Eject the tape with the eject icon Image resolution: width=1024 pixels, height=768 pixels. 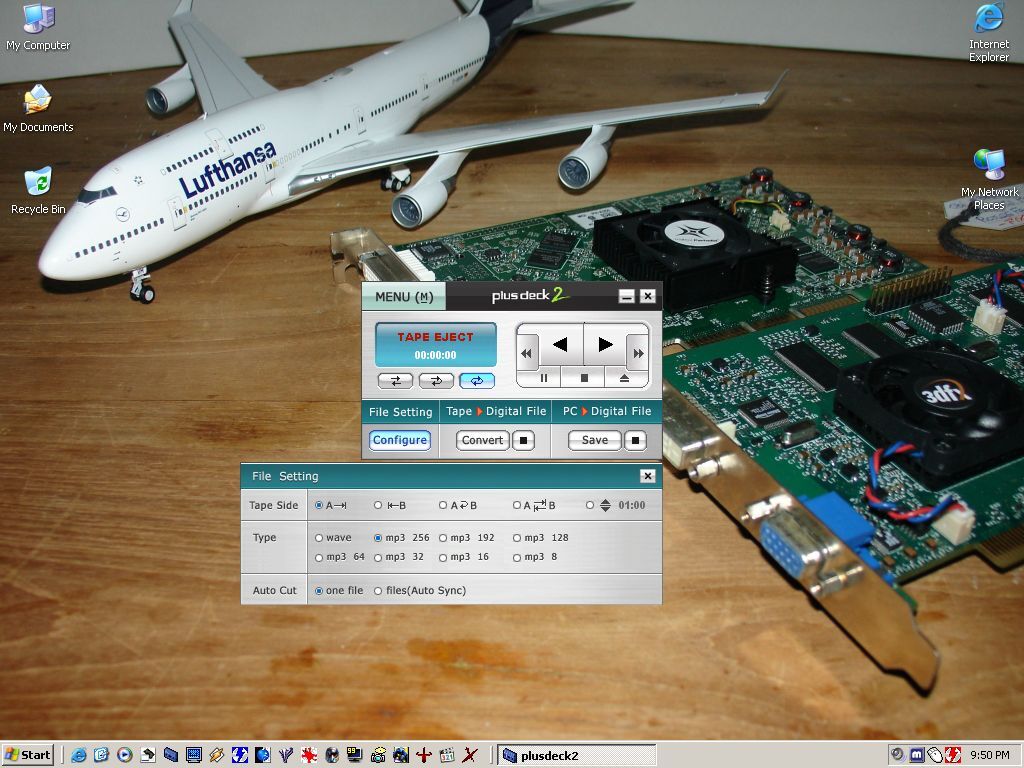click(x=624, y=377)
